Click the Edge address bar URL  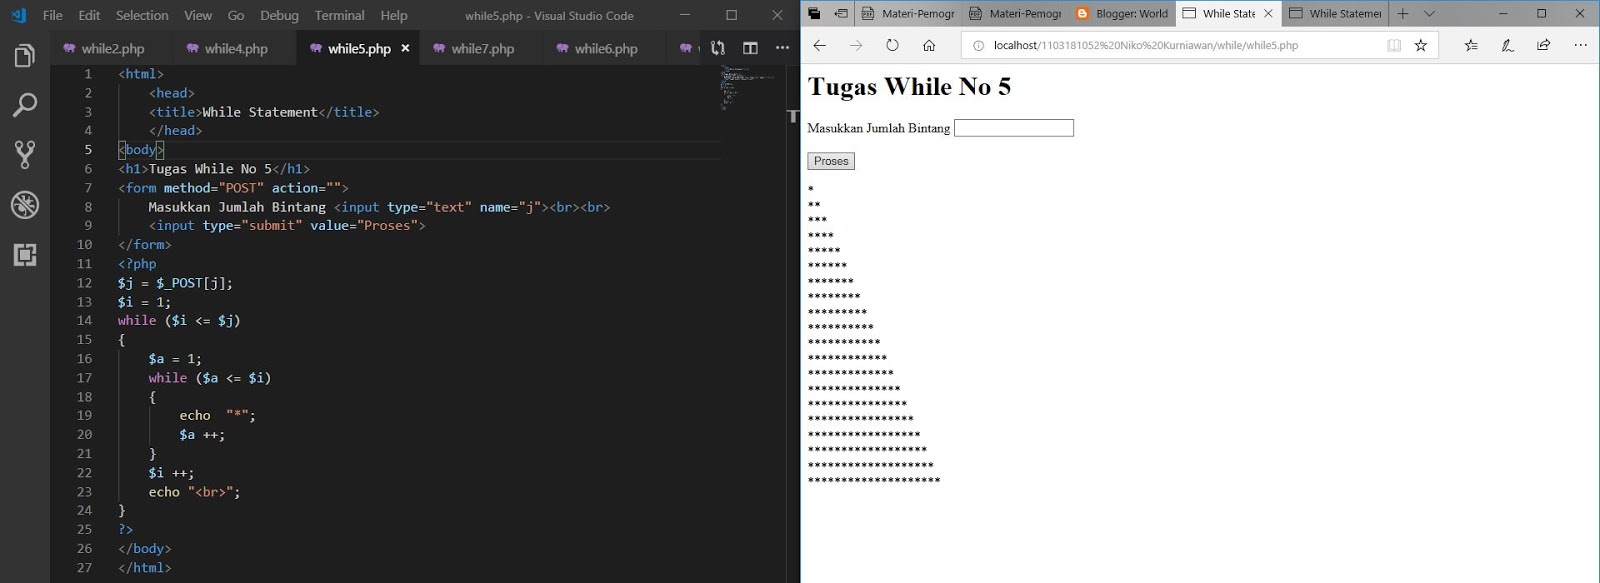pos(1146,45)
